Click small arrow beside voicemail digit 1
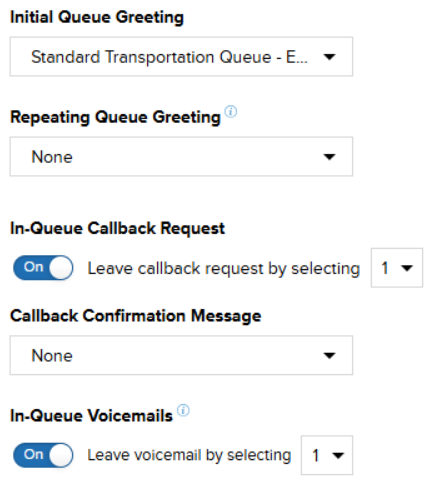Viewport: 435px width, 487px height. pyautogui.click(x=338, y=455)
